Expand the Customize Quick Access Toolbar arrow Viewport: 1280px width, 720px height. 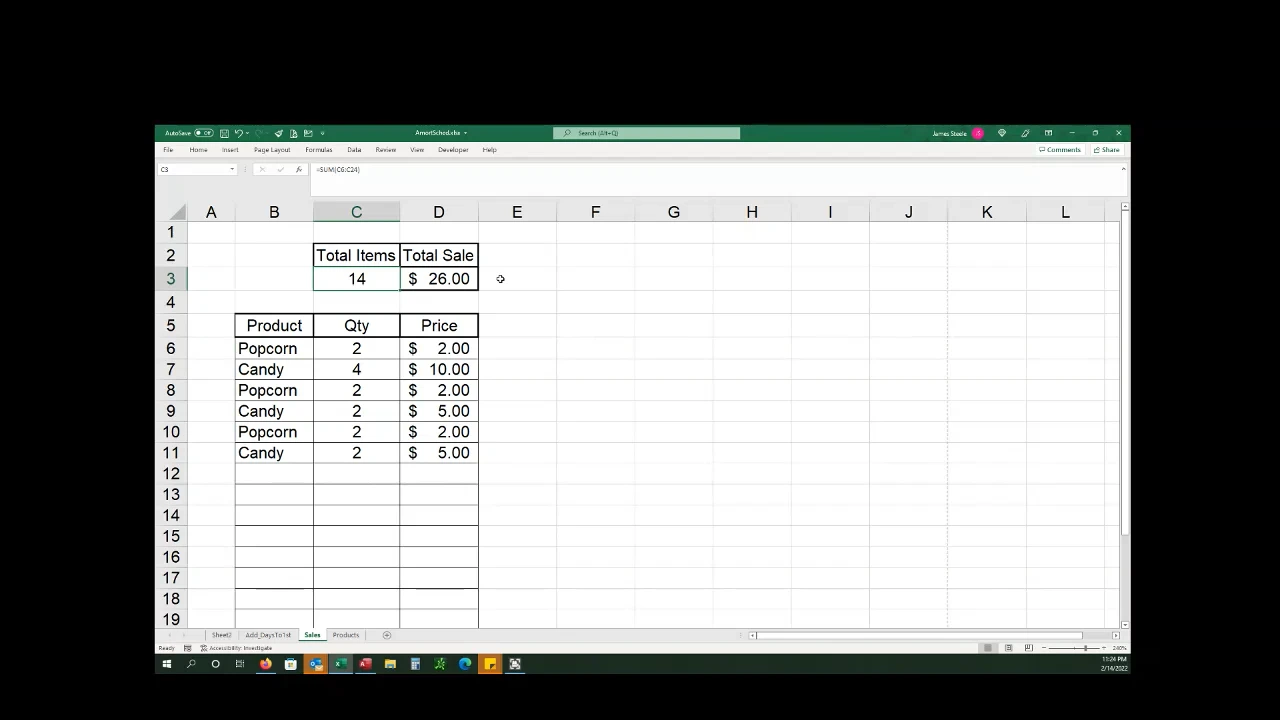(322, 133)
